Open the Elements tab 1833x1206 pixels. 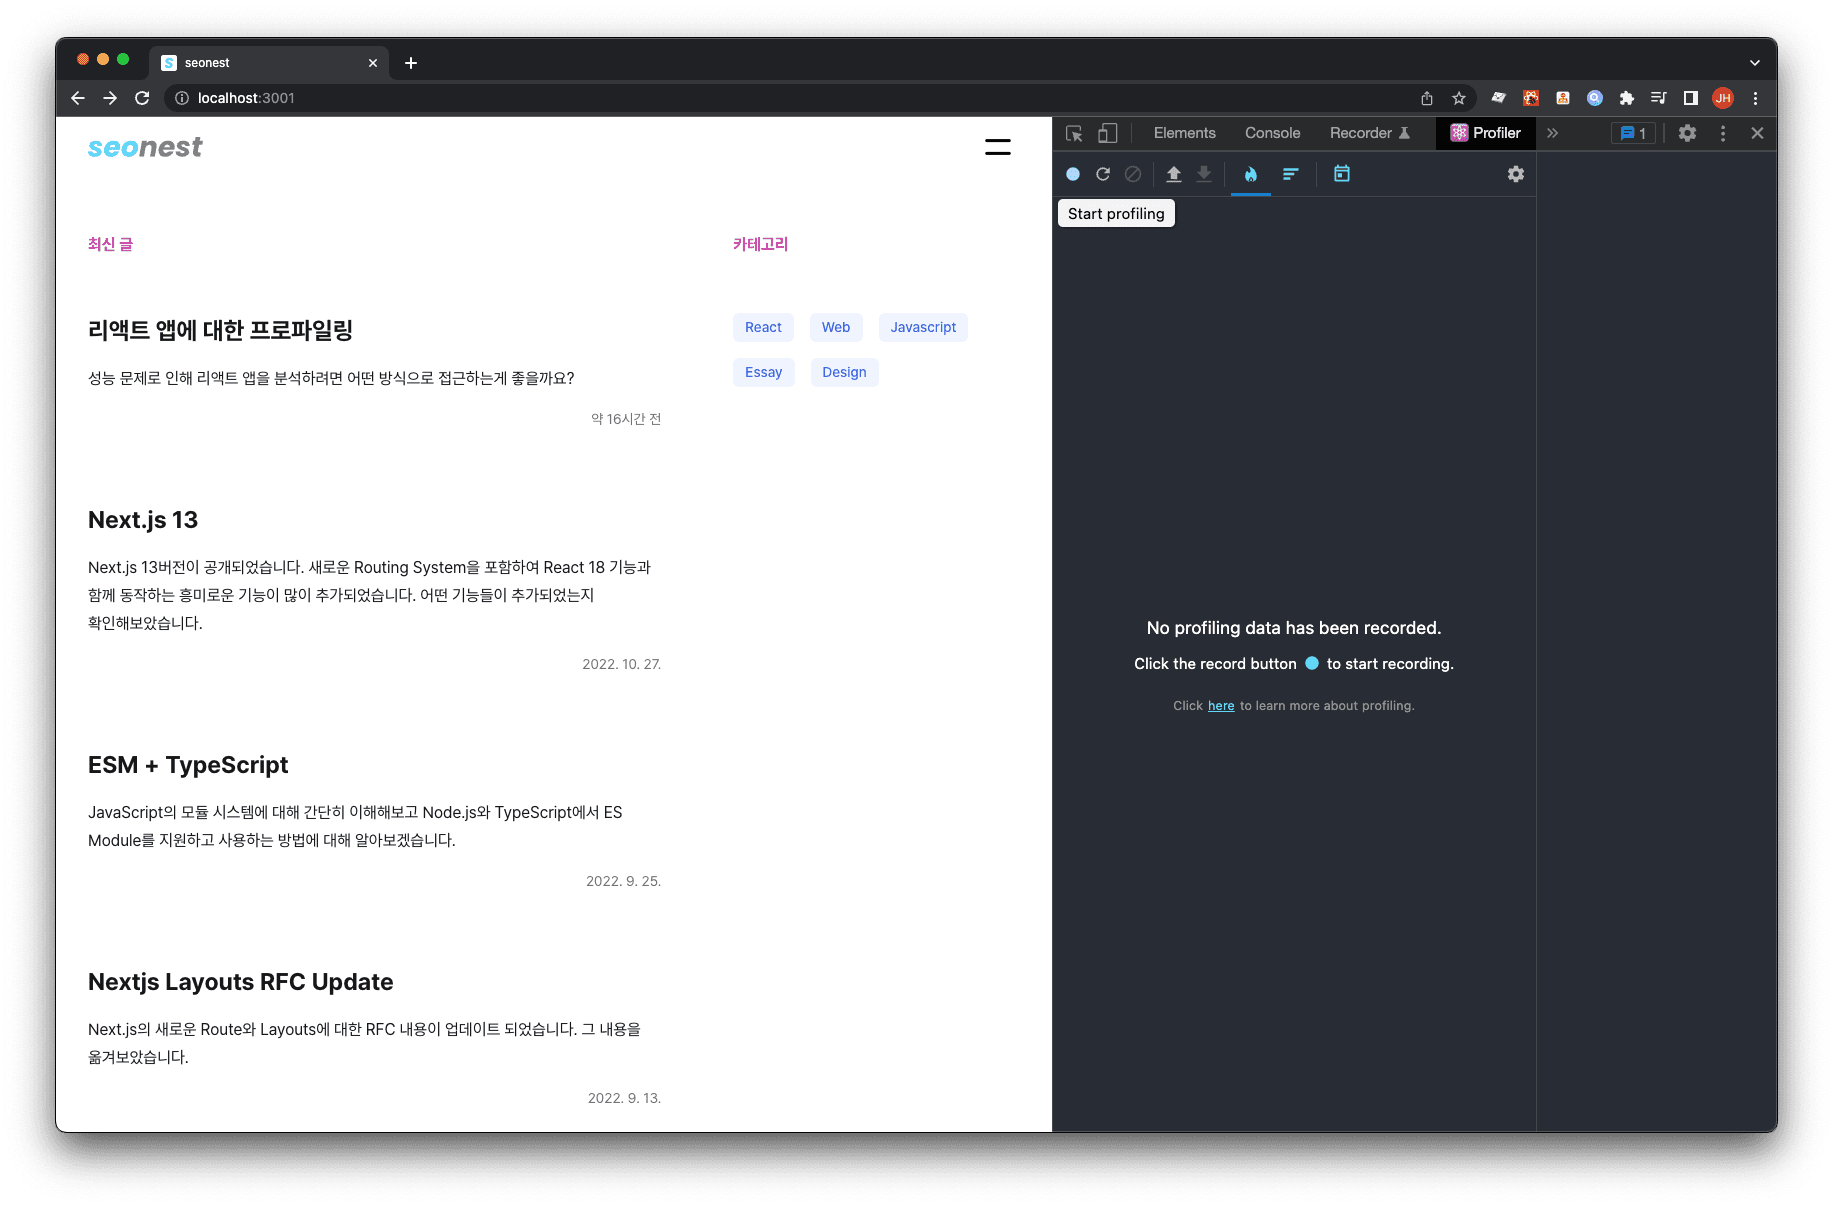pyautogui.click(x=1184, y=132)
